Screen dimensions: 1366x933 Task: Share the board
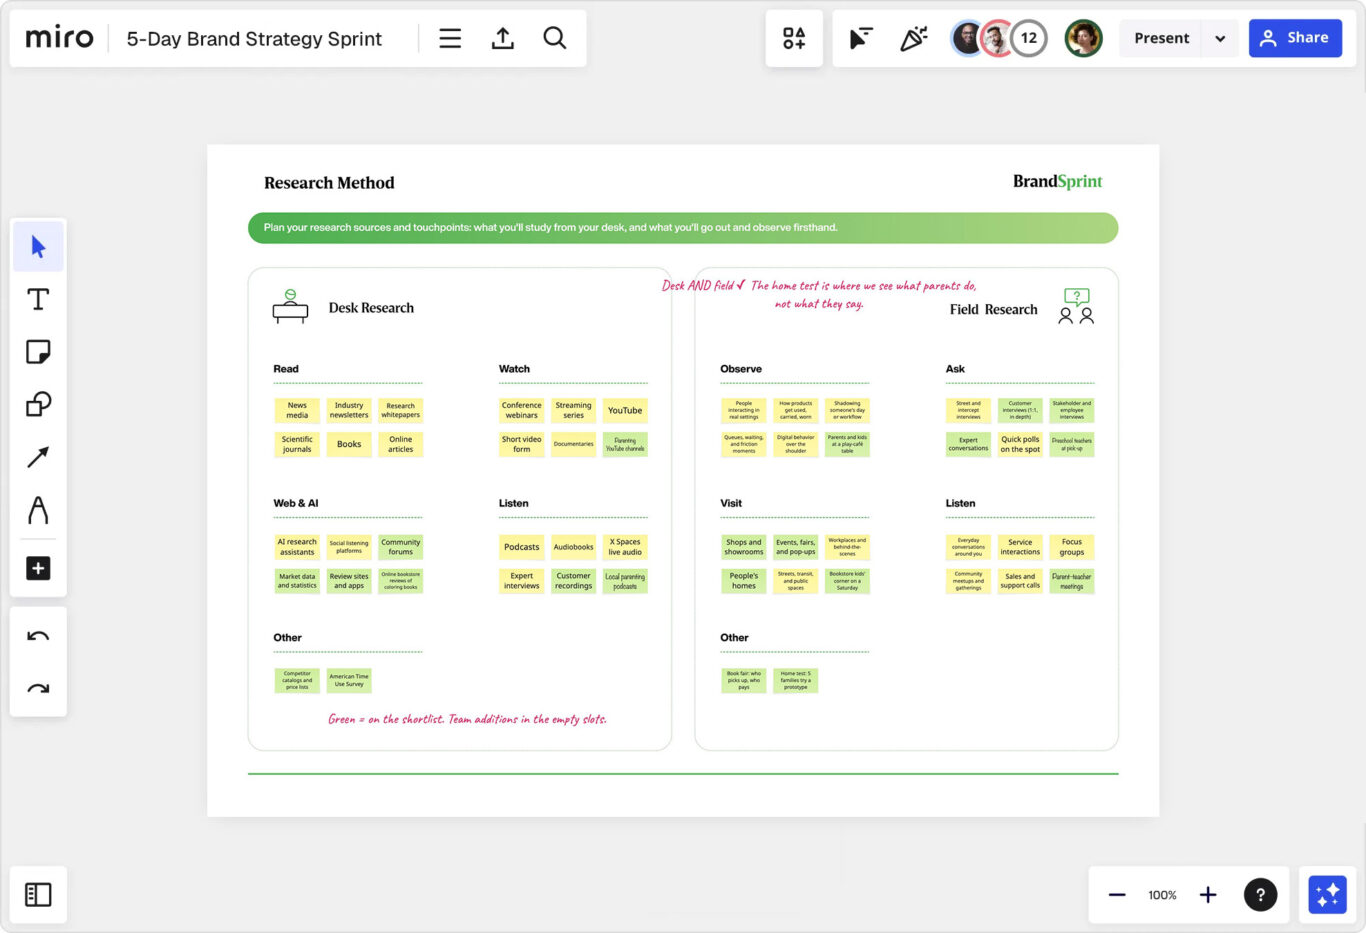(1295, 38)
